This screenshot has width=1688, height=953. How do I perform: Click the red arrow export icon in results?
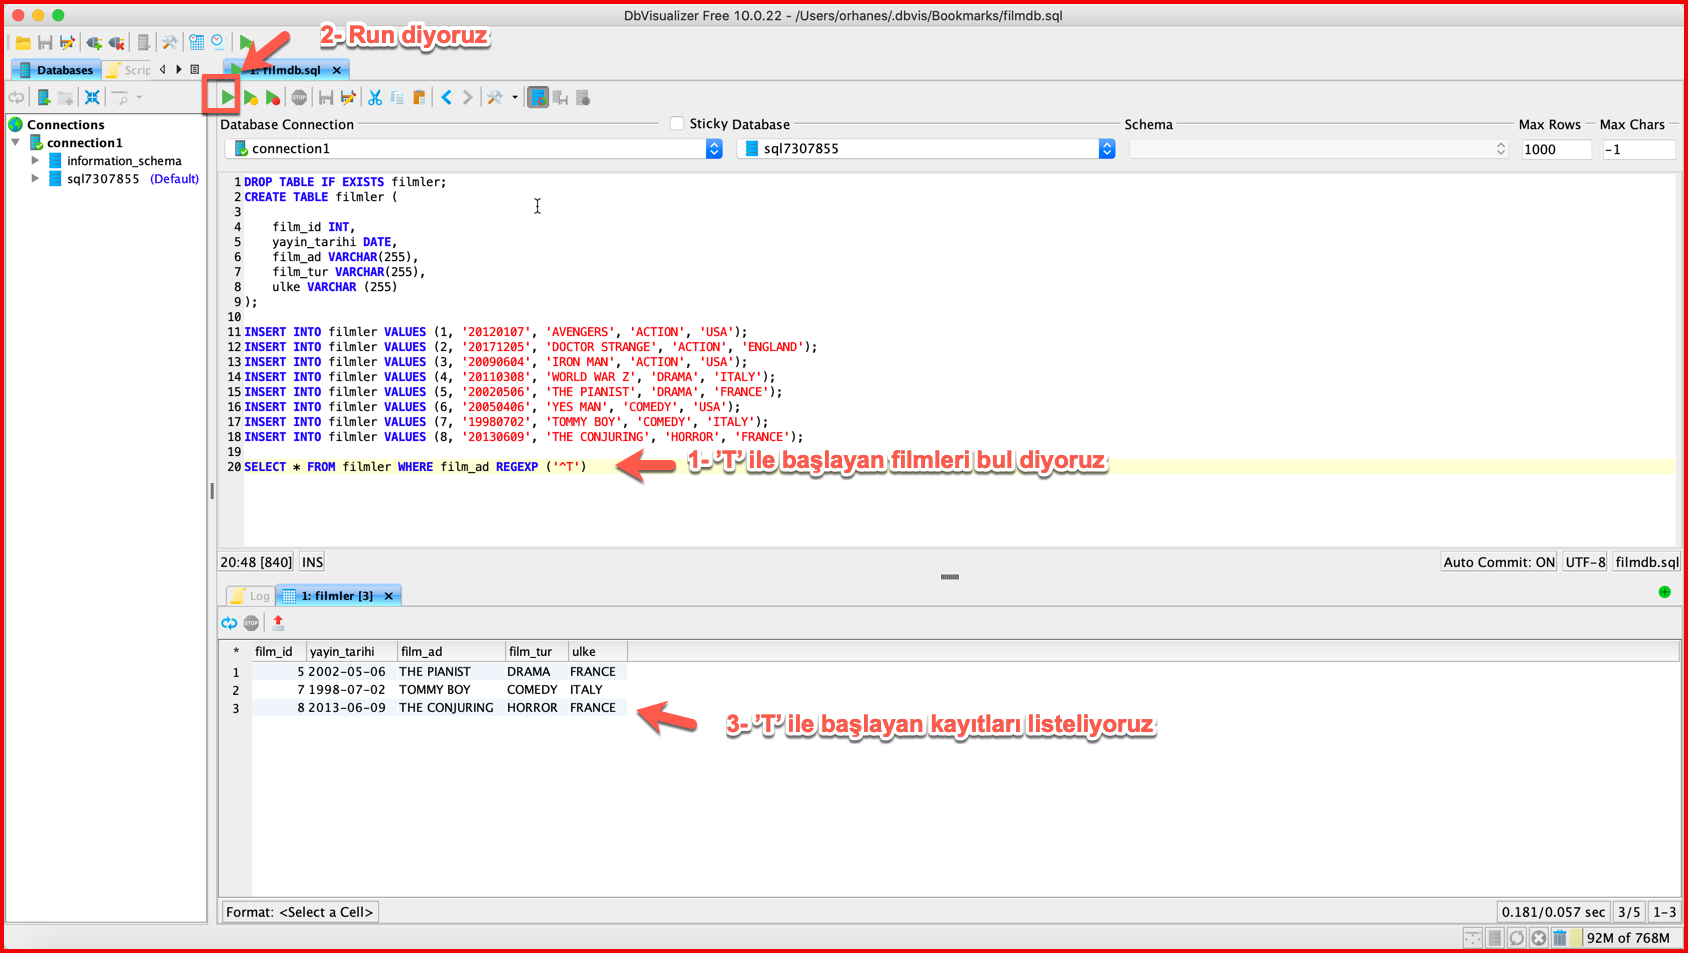coord(278,622)
